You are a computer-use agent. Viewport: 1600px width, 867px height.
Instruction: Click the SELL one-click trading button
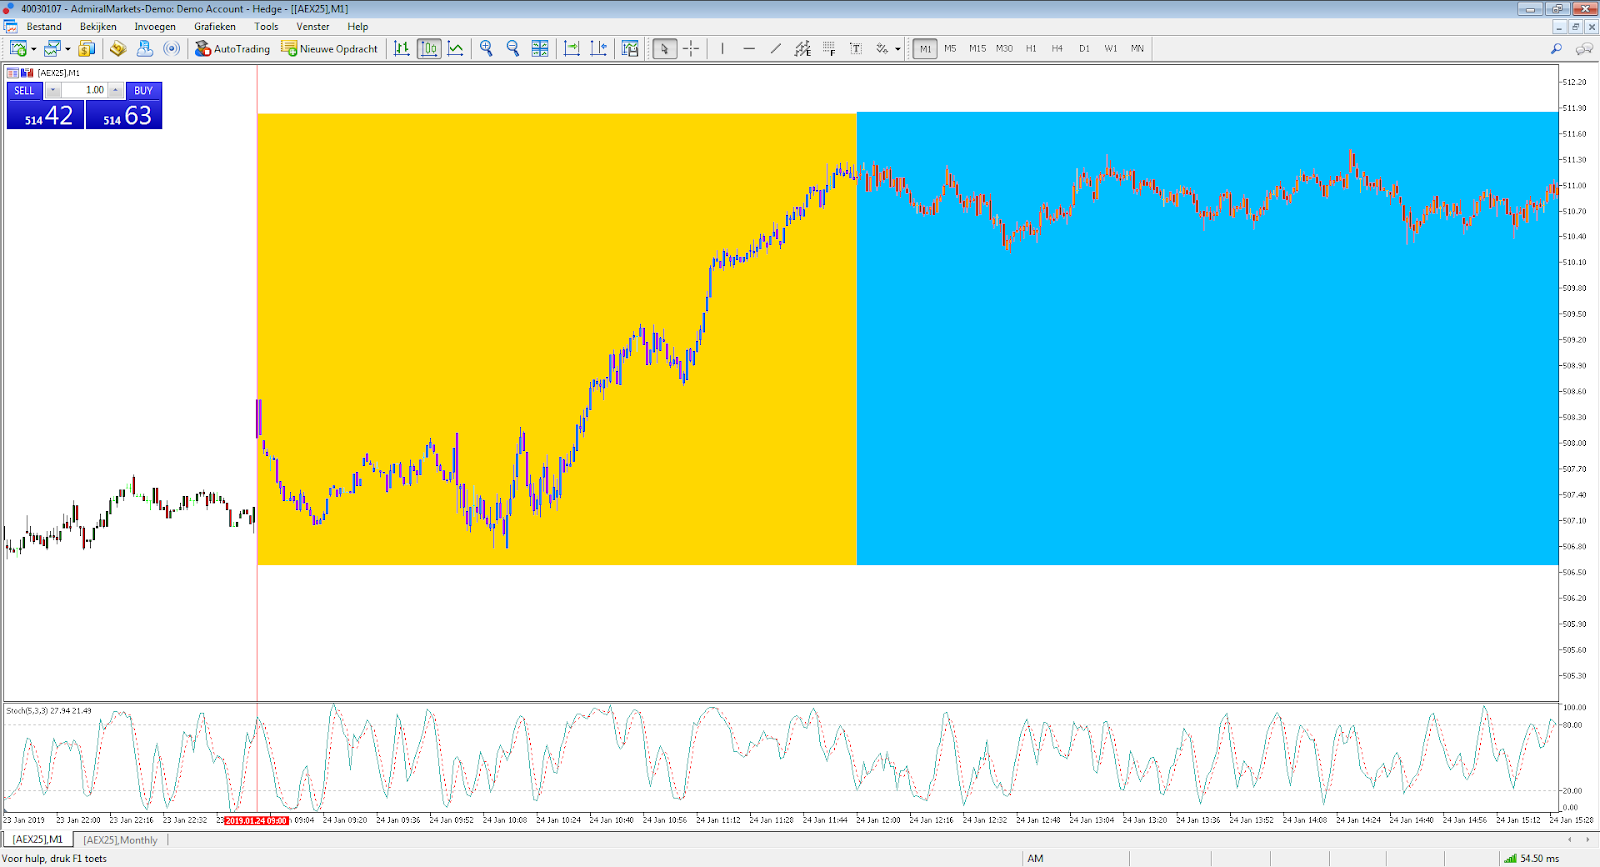pyautogui.click(x=24, y=91)
